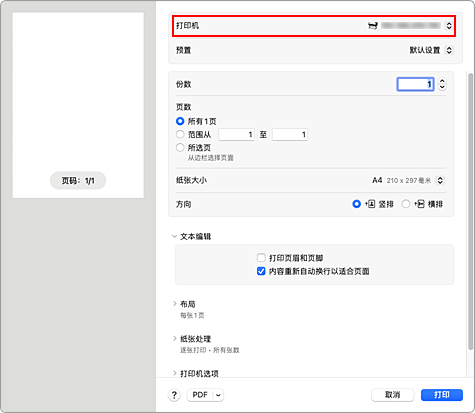The image size is (475, 413).
Task: Open the paper size A4 dropdown
Action: 440,180
